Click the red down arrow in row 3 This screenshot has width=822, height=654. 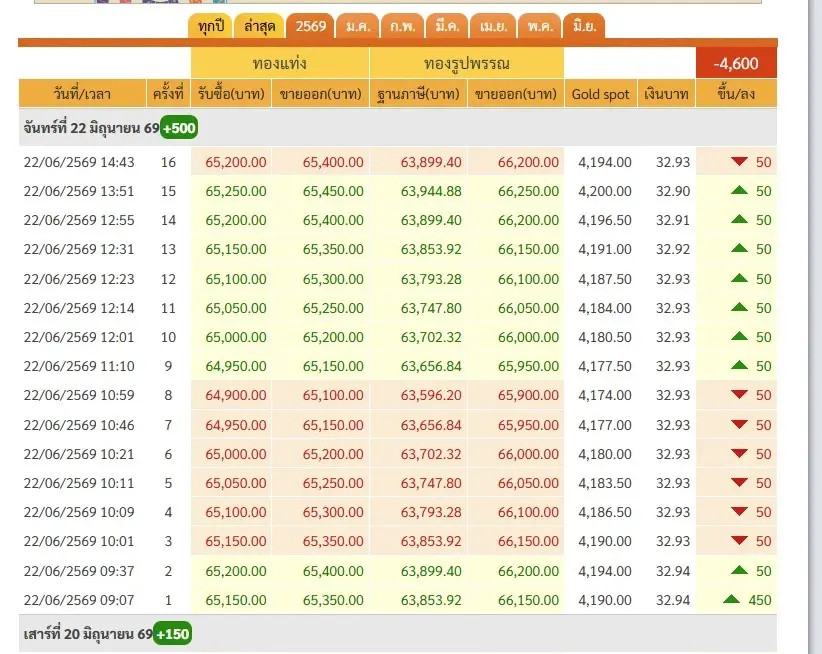(739, 540)
